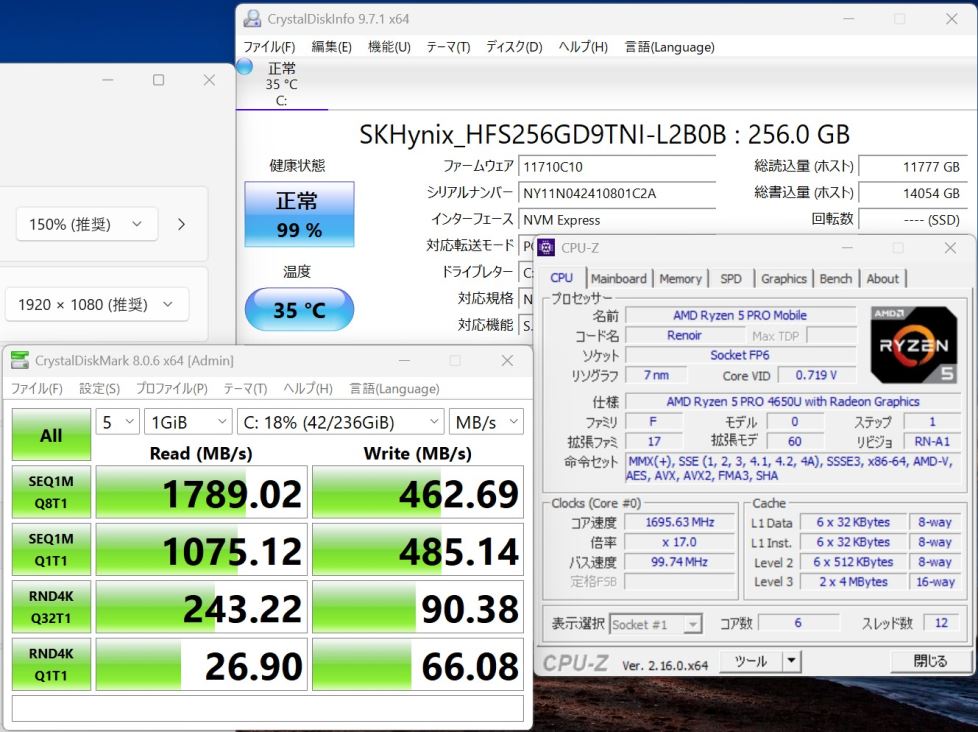This screenshot has height=732, width=978.
Task: Click the 35 °C temperature indicator
Action: click(299, 310)
